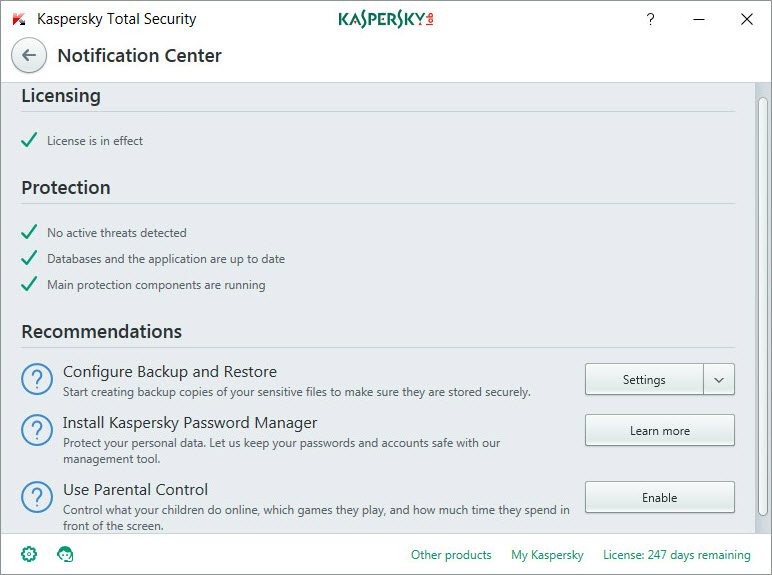Click the back arrow button
The image size is (772, 575).
[29, 56]
